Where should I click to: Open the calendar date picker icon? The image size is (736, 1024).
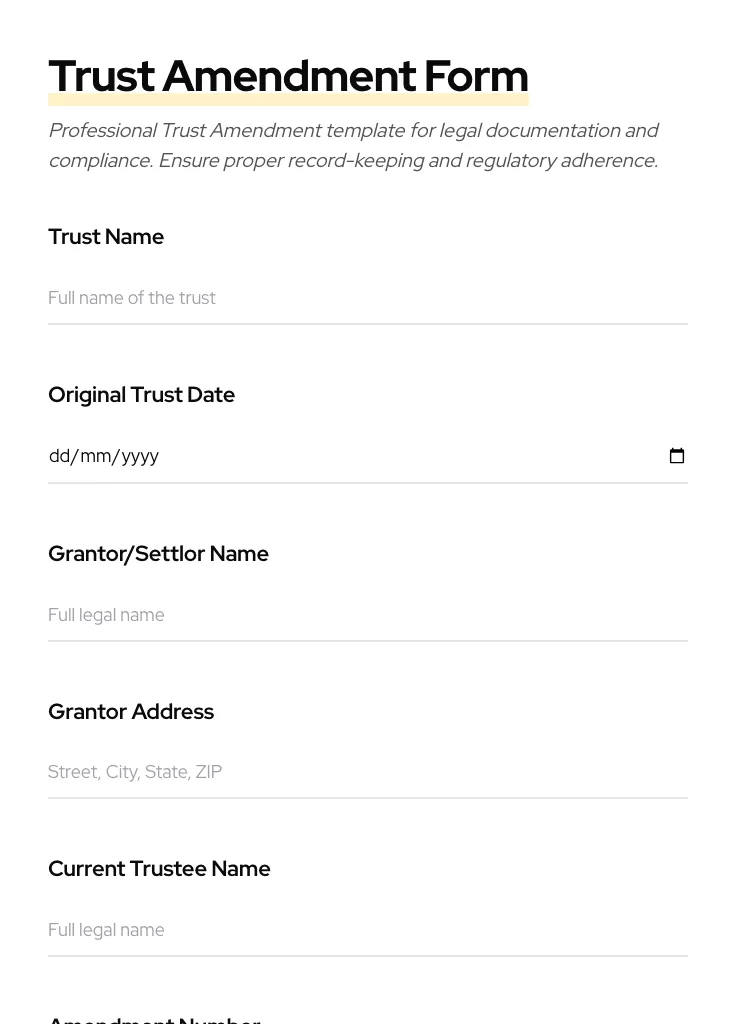[x=677, y=455]
